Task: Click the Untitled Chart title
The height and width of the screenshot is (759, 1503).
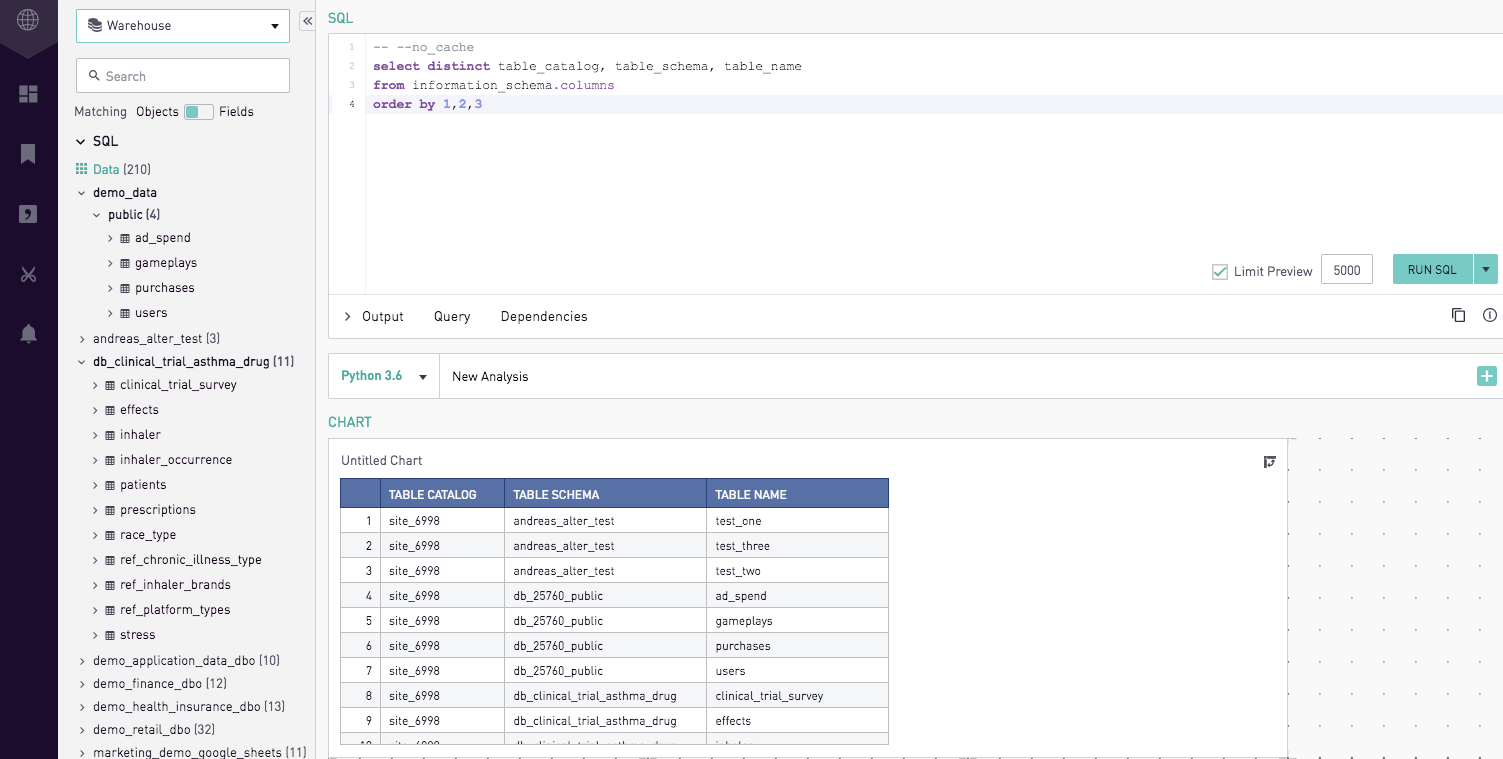Action: 382,461
